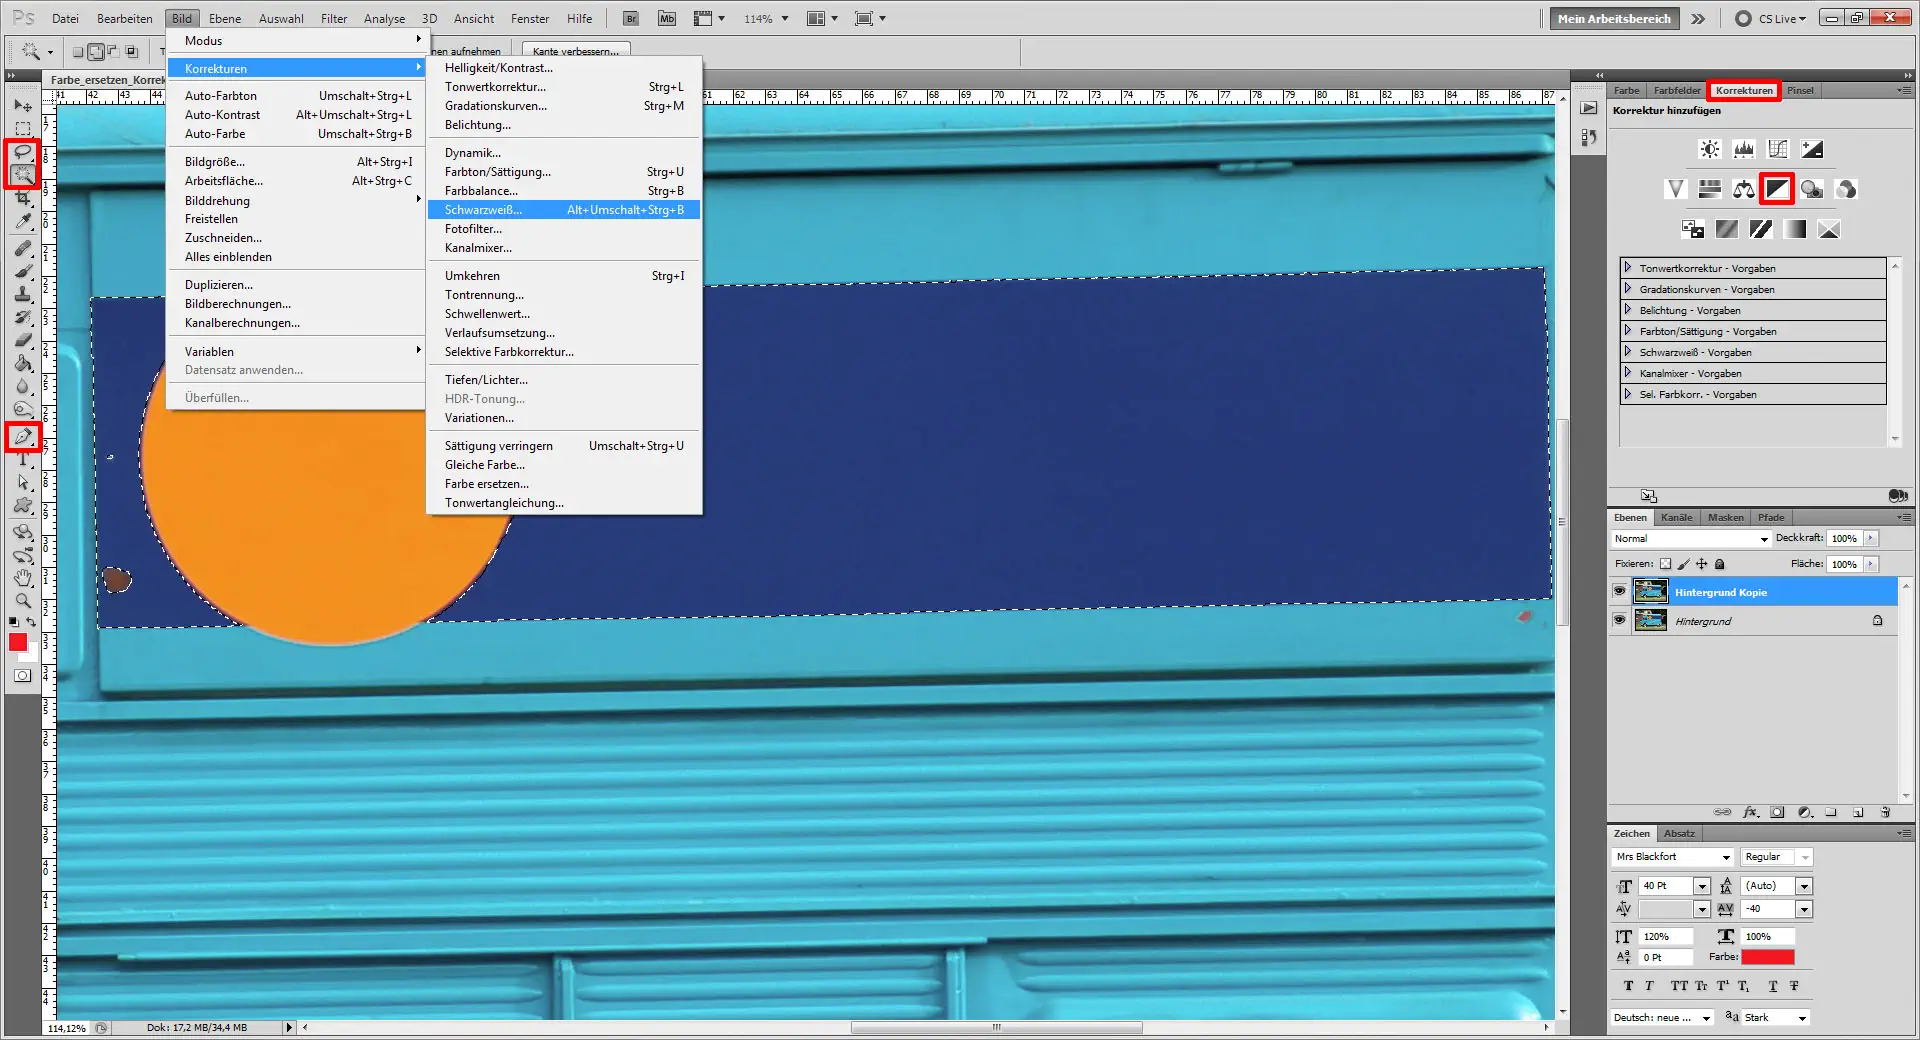
Task: Toggle visibility of Hintergrund Kopie layer
Action: click(x=1620, y=591)
